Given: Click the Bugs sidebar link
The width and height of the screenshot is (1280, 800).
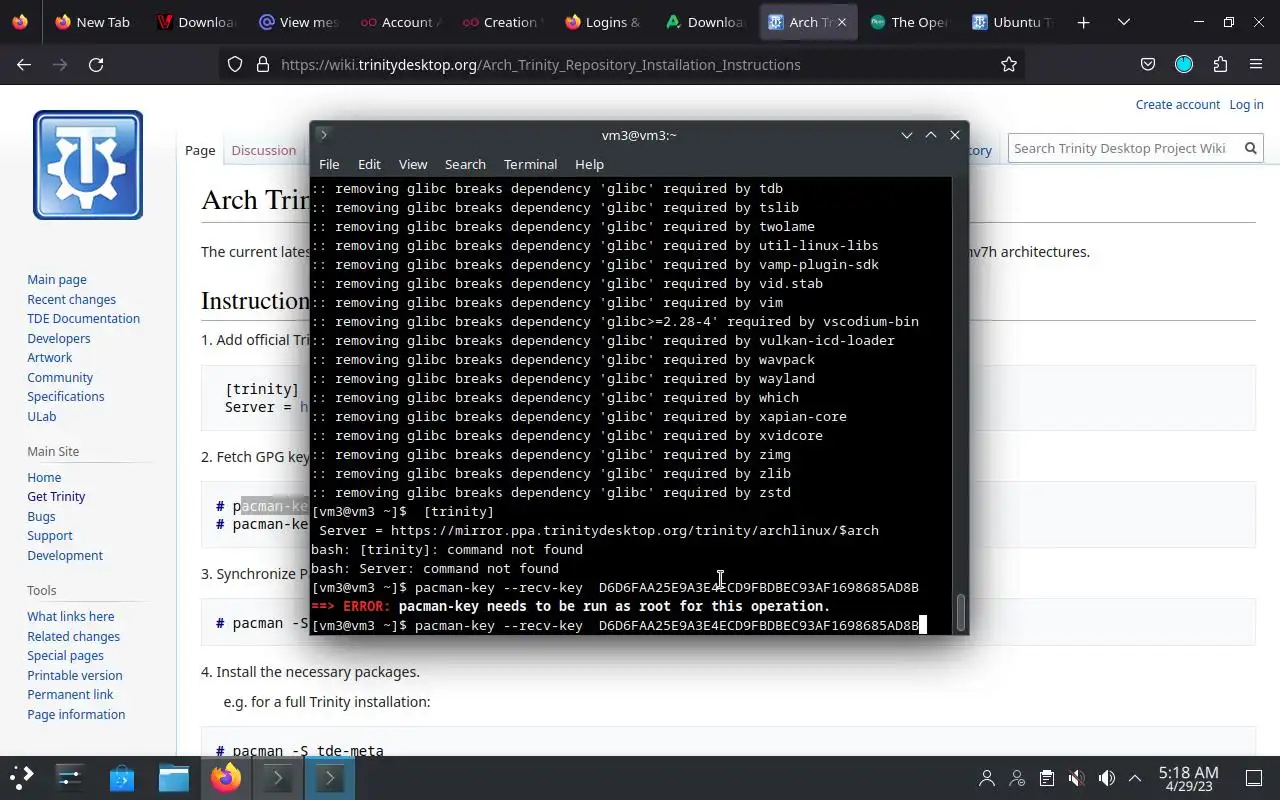Looking at the screenshot, I should pos(41,516).
